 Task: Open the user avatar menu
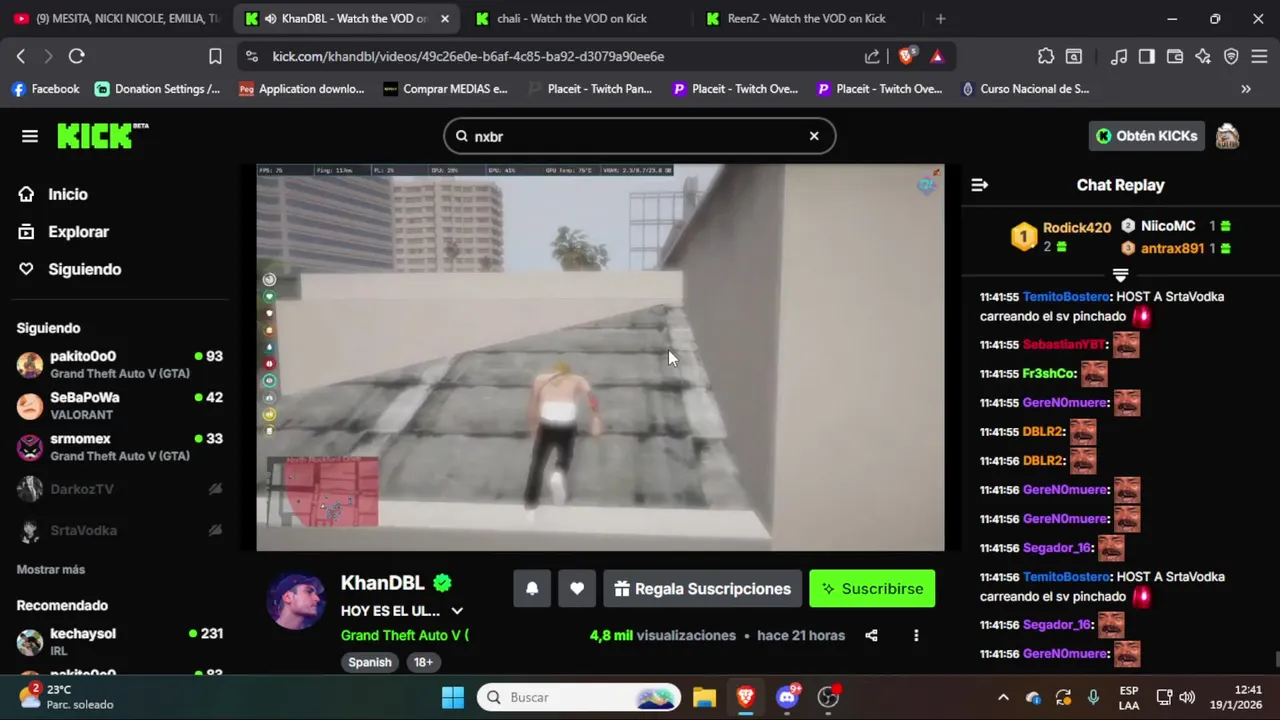[x=1227, y=136]
